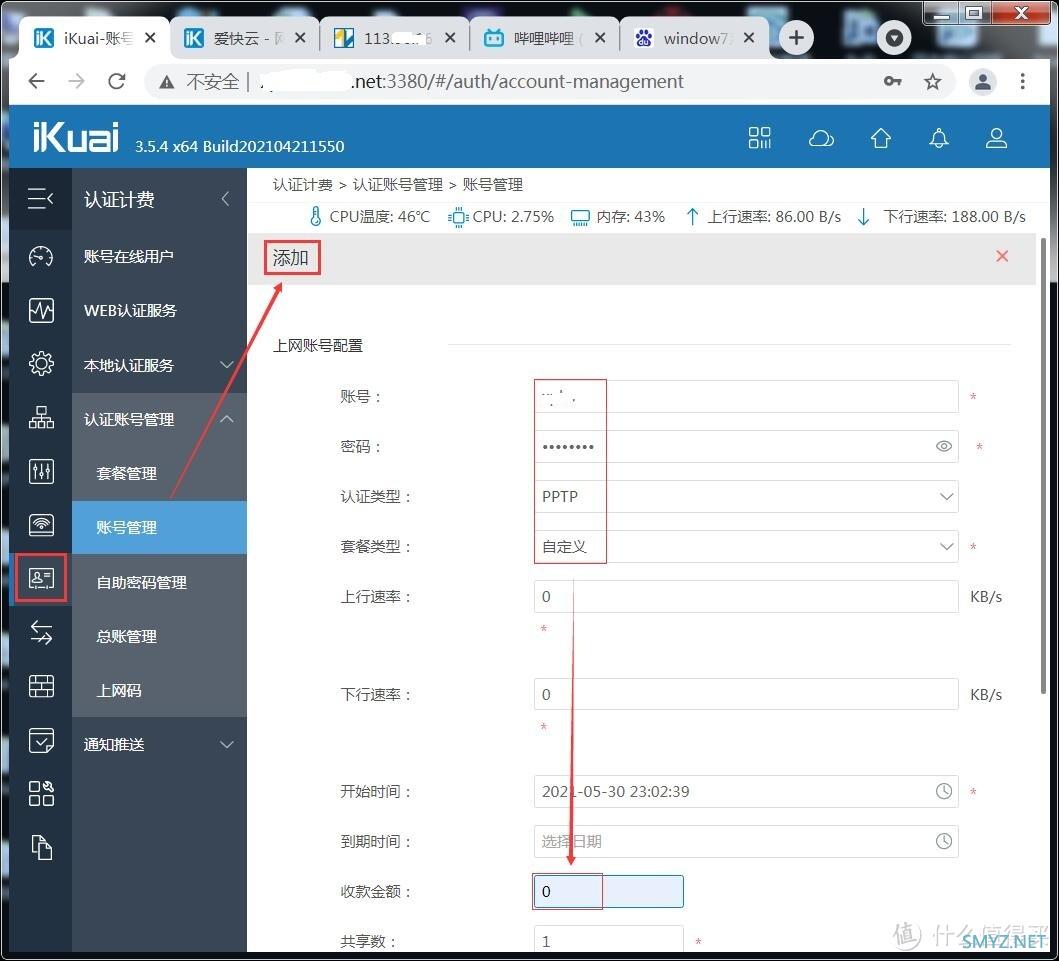Close the add account form red X
1059x961 pixels.
pyautogui.click(x=1002, y=256)
